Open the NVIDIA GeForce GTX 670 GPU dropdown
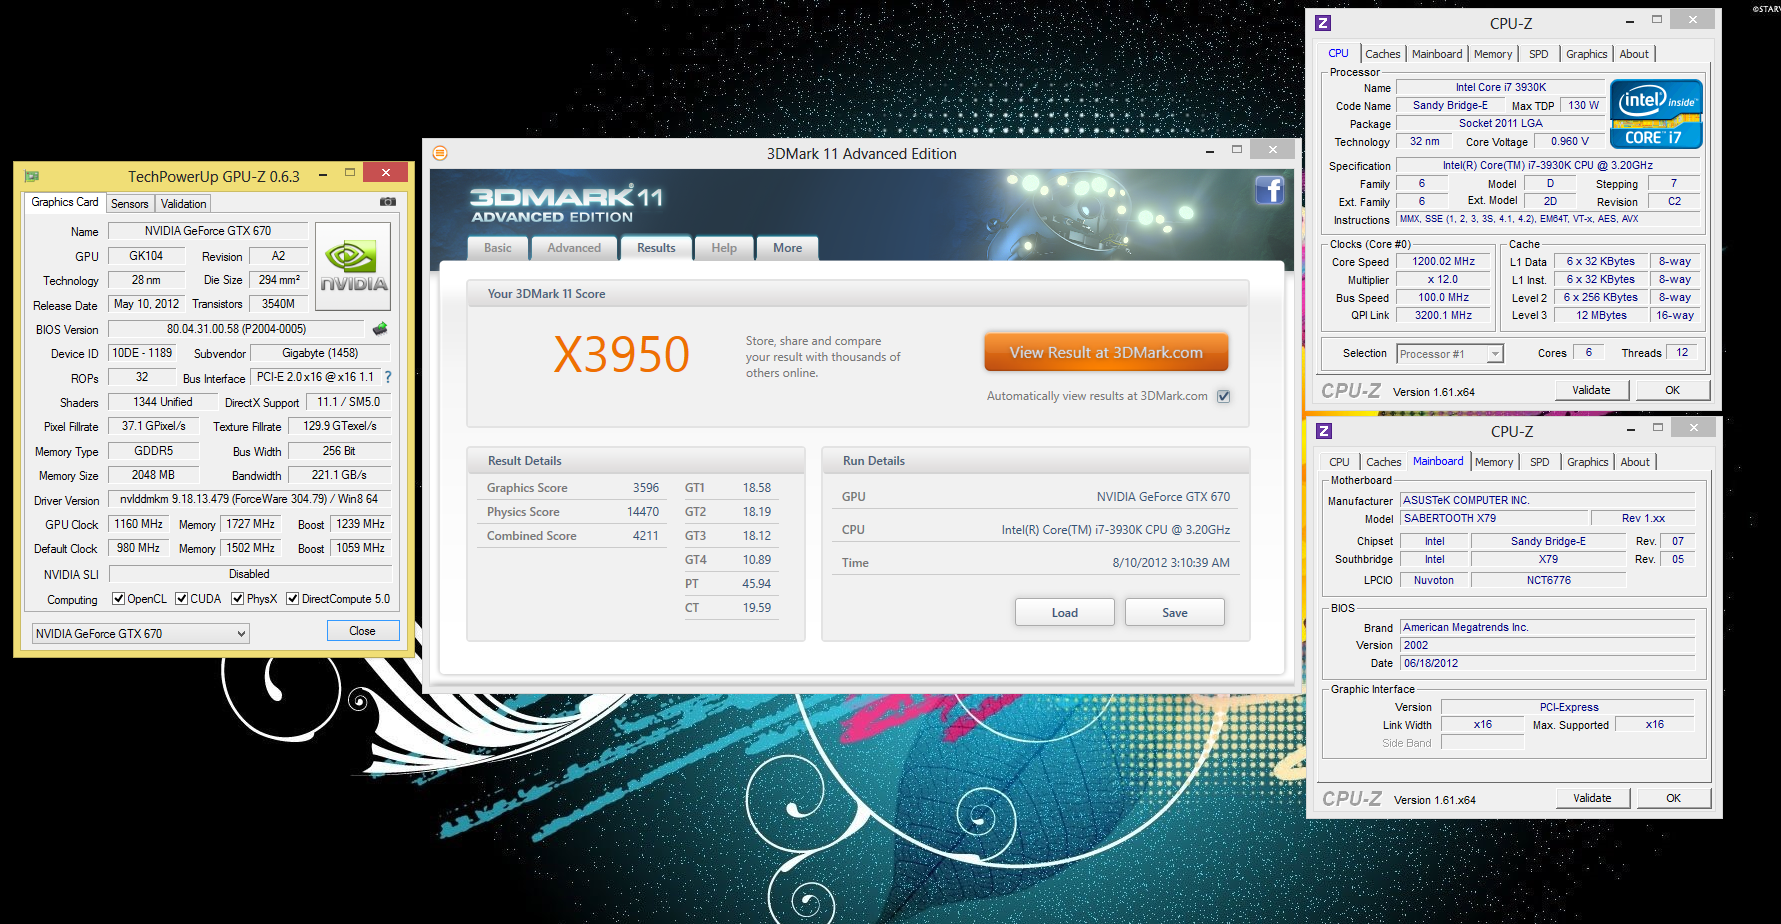Viewport: 1781px width, 924px height. [x=140, y=633]
